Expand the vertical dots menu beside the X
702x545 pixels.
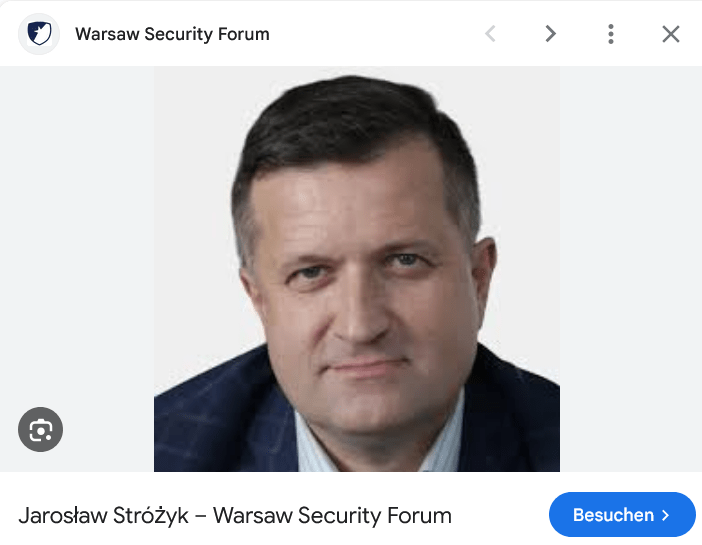coord(611,34)
